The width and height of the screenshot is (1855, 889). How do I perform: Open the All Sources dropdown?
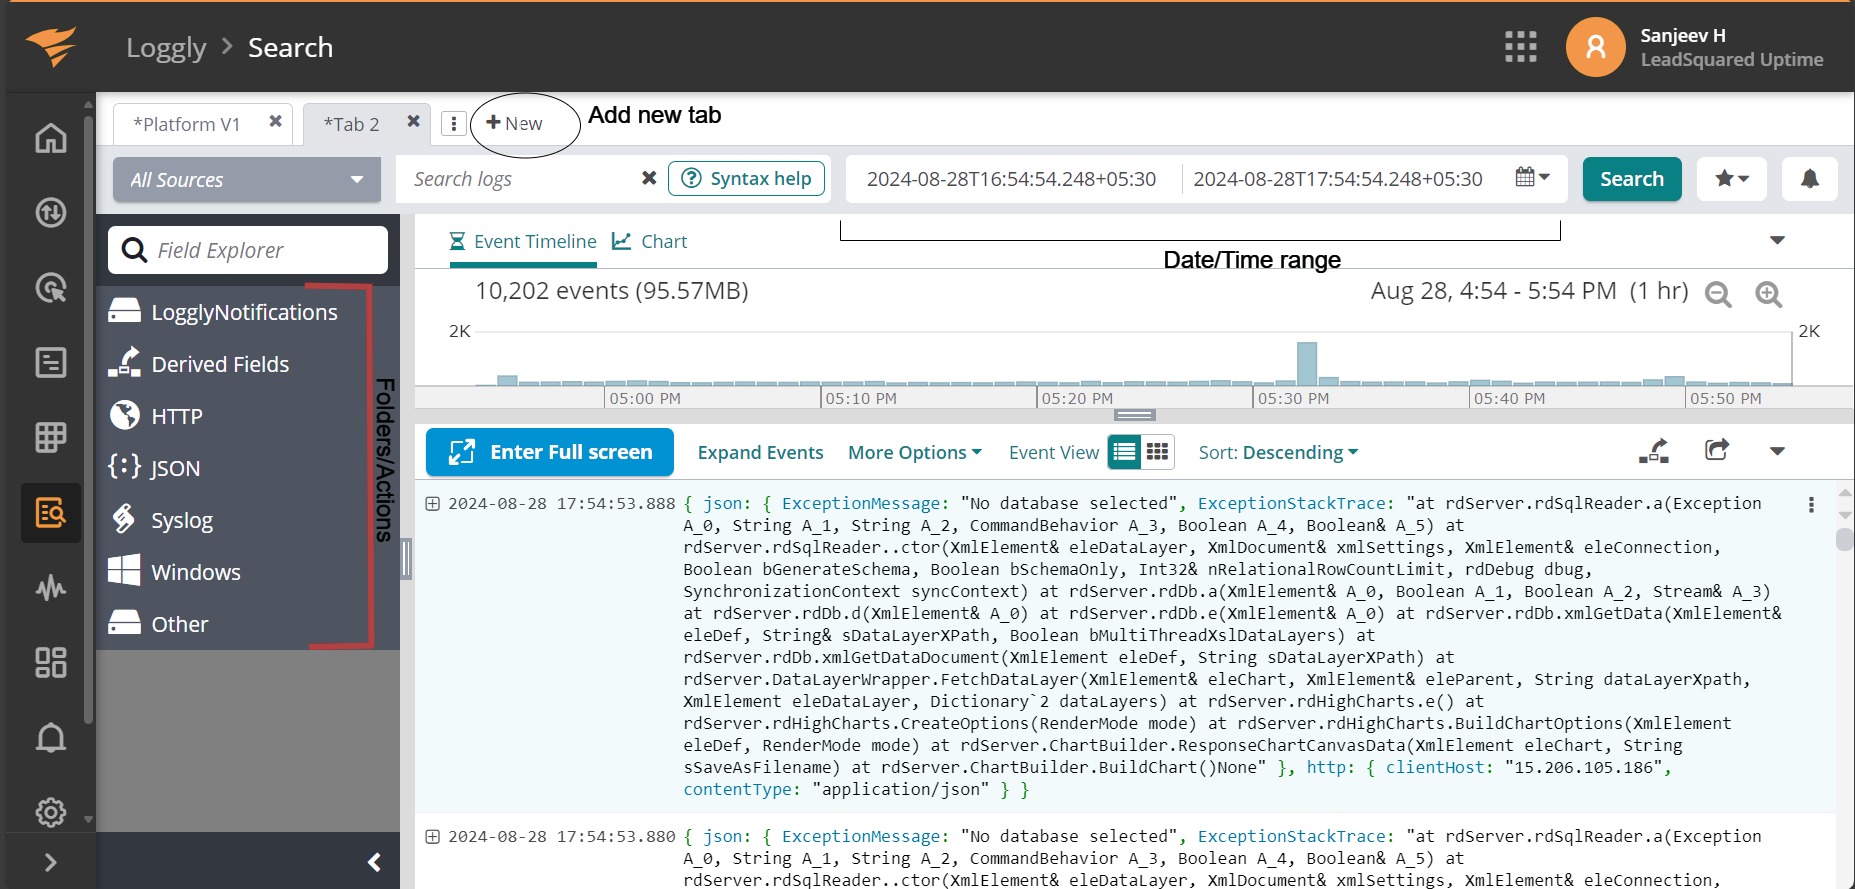[247, 180]
